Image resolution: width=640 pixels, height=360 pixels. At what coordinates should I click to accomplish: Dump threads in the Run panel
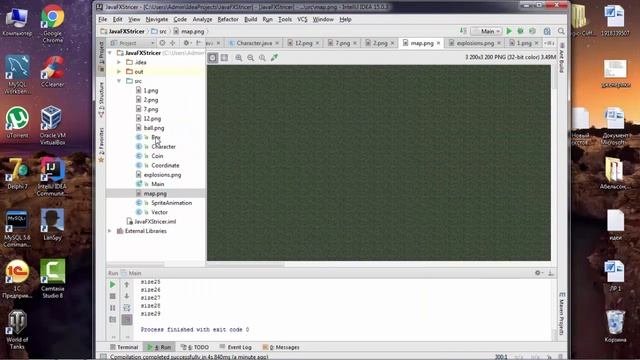pos(113,319)
